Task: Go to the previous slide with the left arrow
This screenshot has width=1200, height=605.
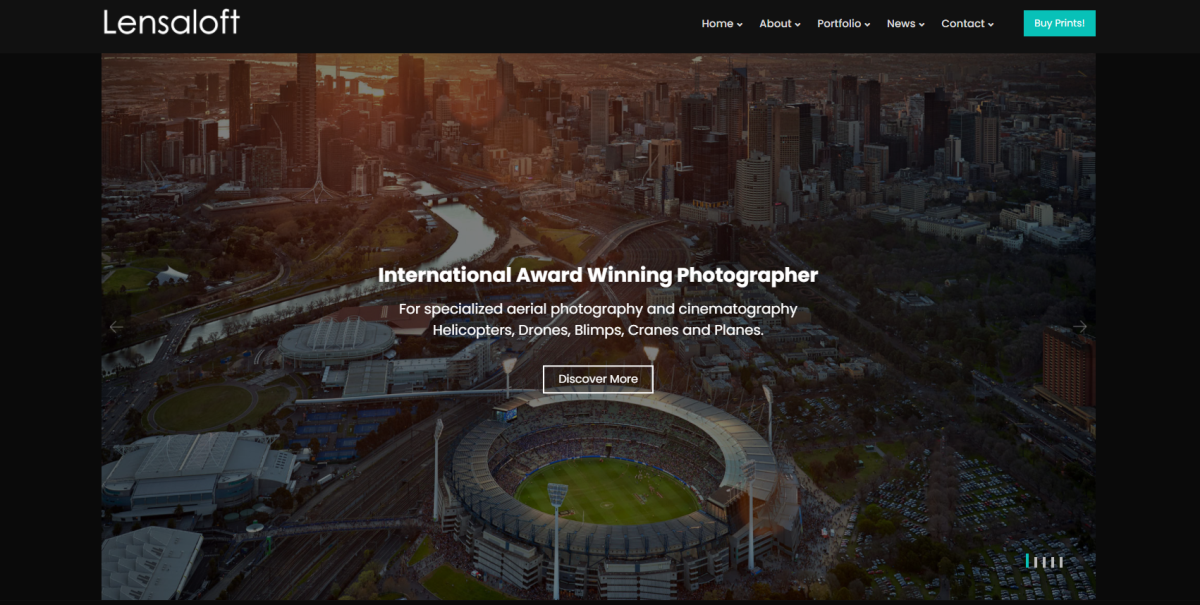Action: coord(116,327)
